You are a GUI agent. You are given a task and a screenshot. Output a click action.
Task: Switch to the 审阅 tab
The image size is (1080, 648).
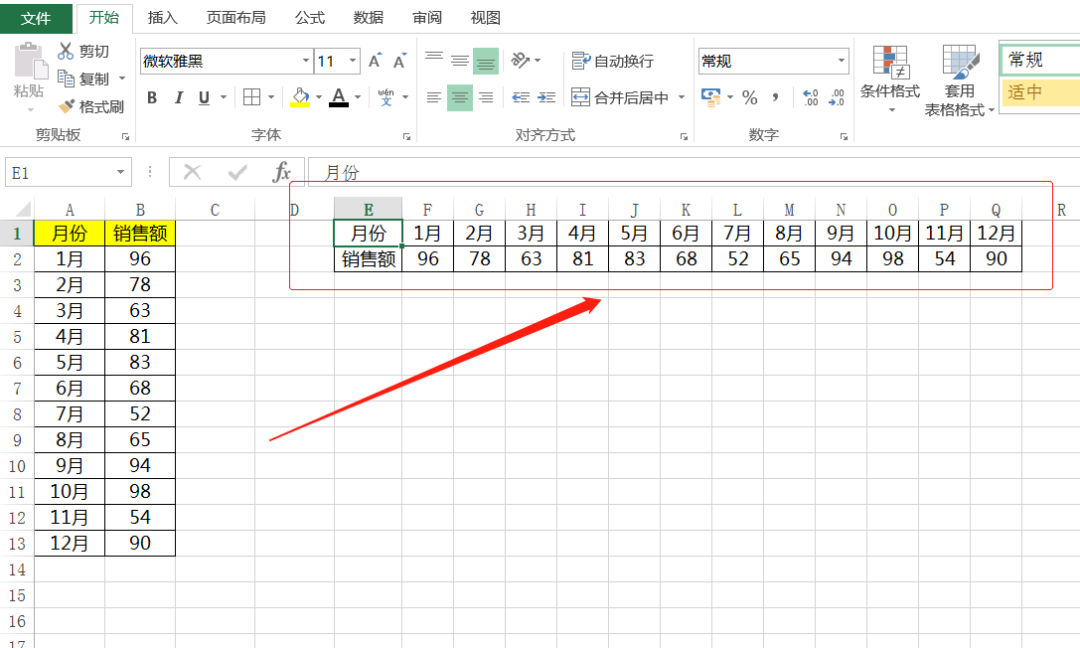click(x=427, y=18)
